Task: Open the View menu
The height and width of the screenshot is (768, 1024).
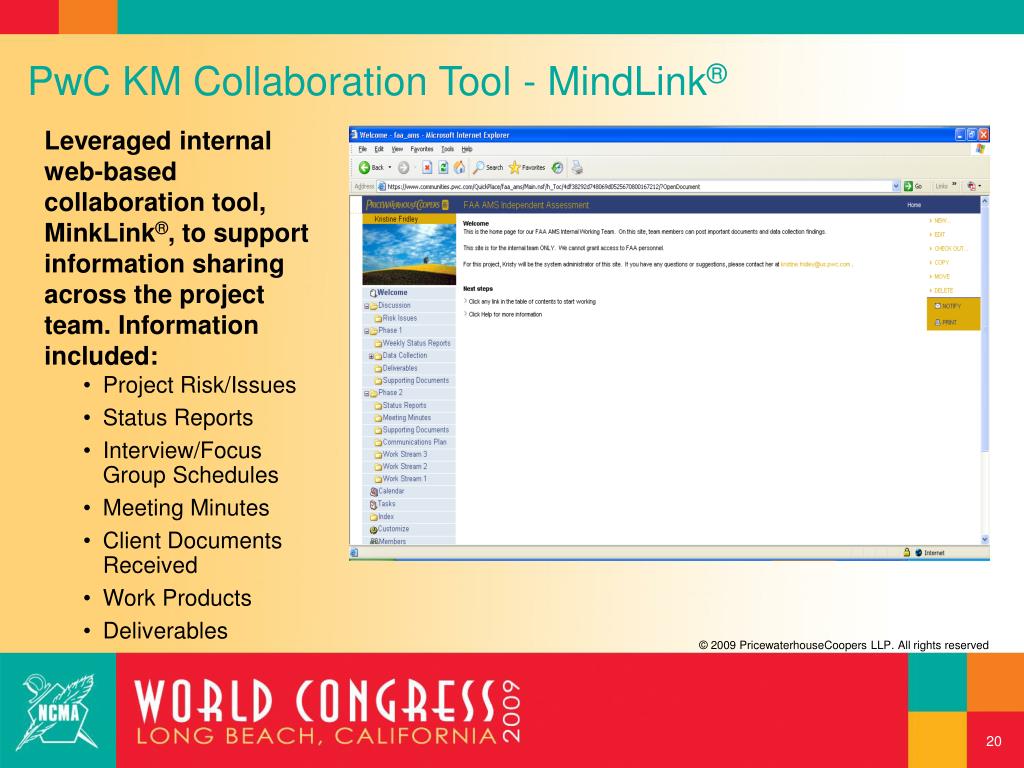Action: [x=397, y=149]
